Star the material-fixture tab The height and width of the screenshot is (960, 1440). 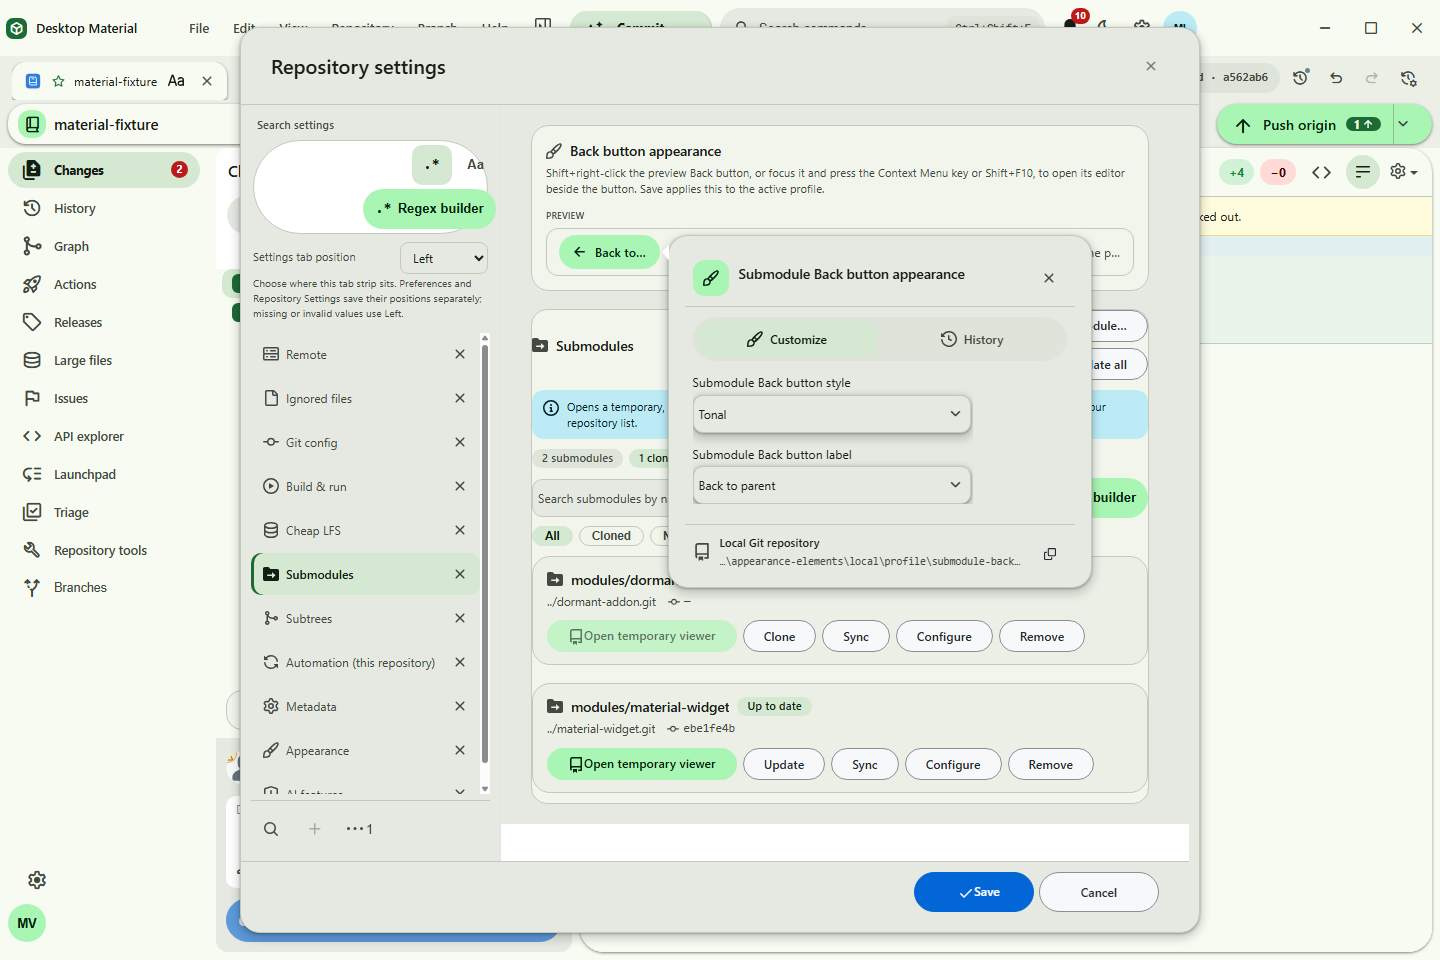click(x=59, y=81)
